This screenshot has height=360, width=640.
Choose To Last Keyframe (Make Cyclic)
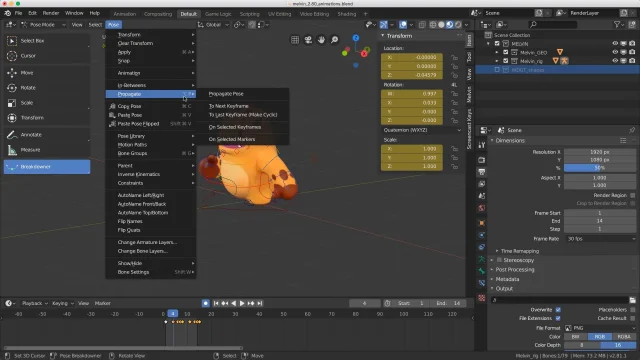click(x=243, y=115)
